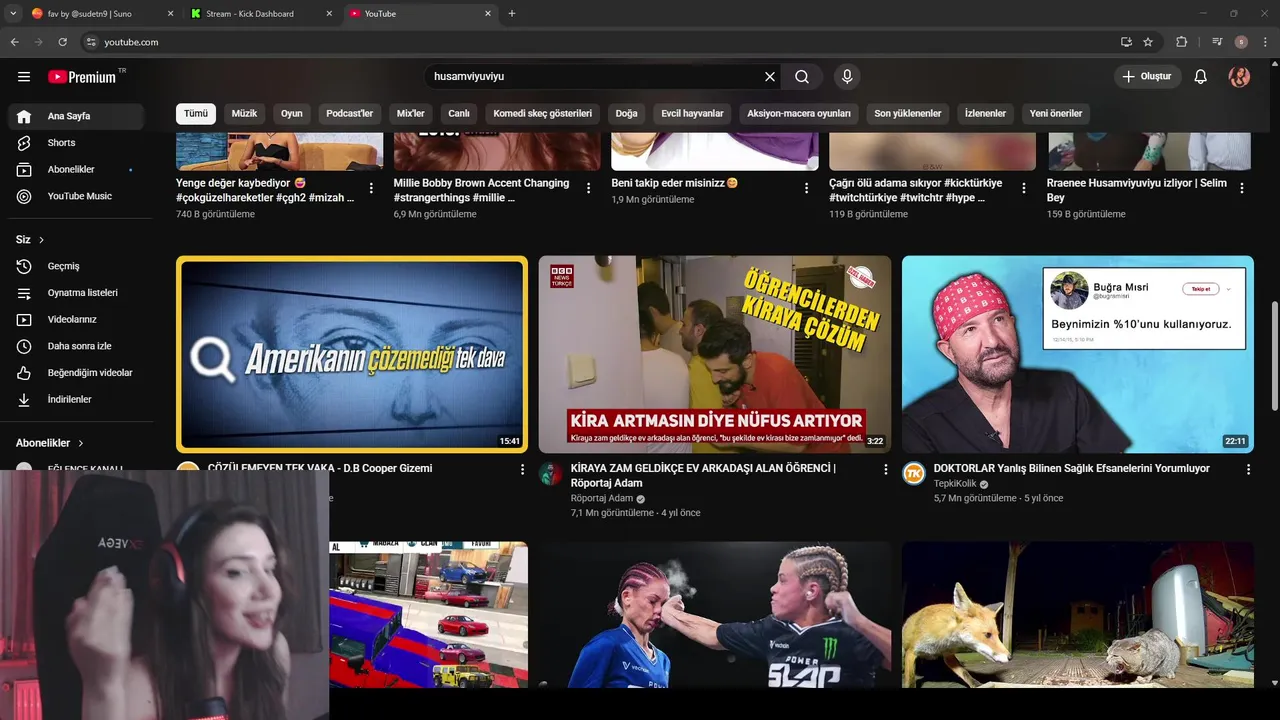Expand the Abonelikler section heading
The image size is (1280, 720).
pyautogui.click(x=50, y=443)
